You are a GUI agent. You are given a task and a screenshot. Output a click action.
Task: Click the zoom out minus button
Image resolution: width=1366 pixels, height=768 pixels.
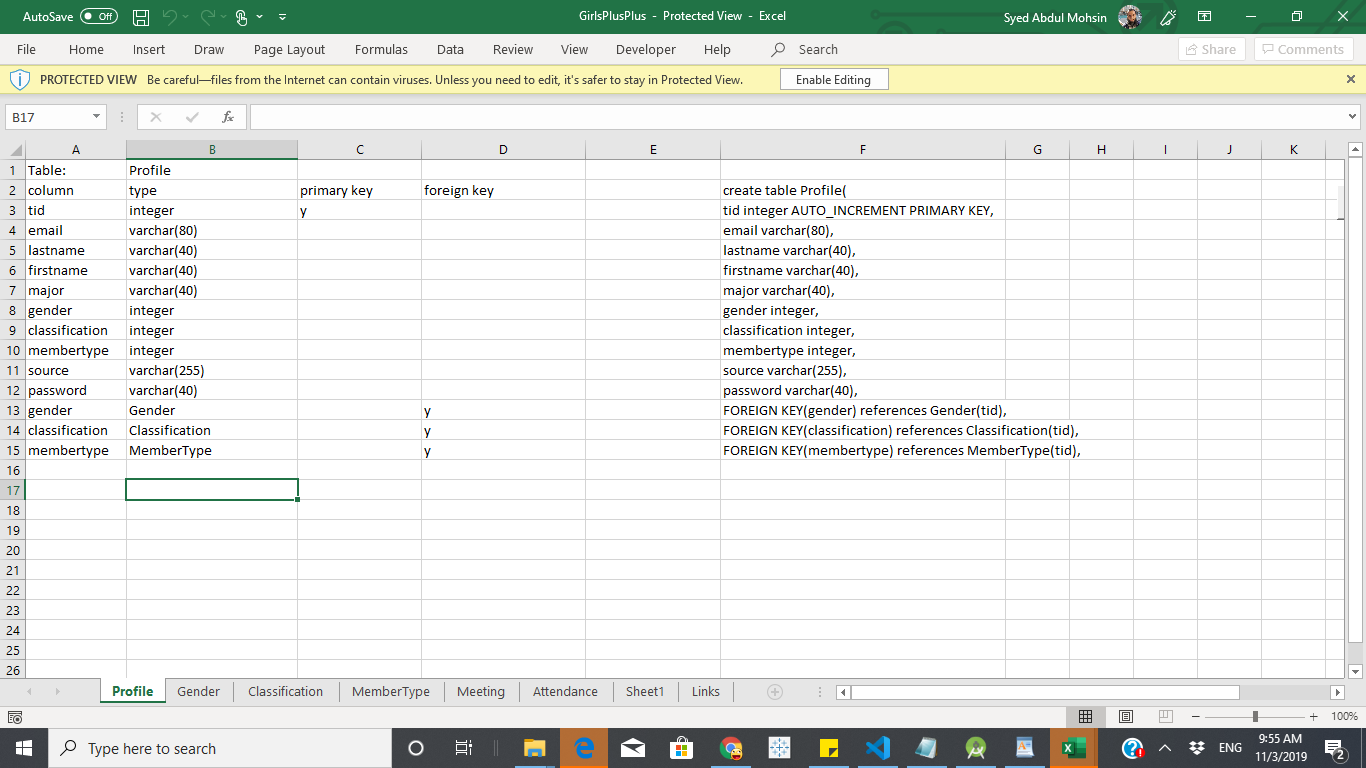pos(1196,716)
